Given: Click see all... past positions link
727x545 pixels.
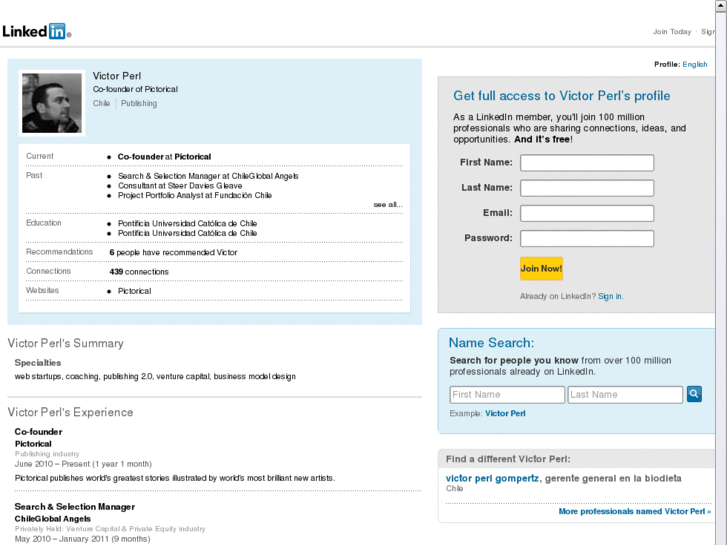Looking at the screenshot, I should pos(388,205).
